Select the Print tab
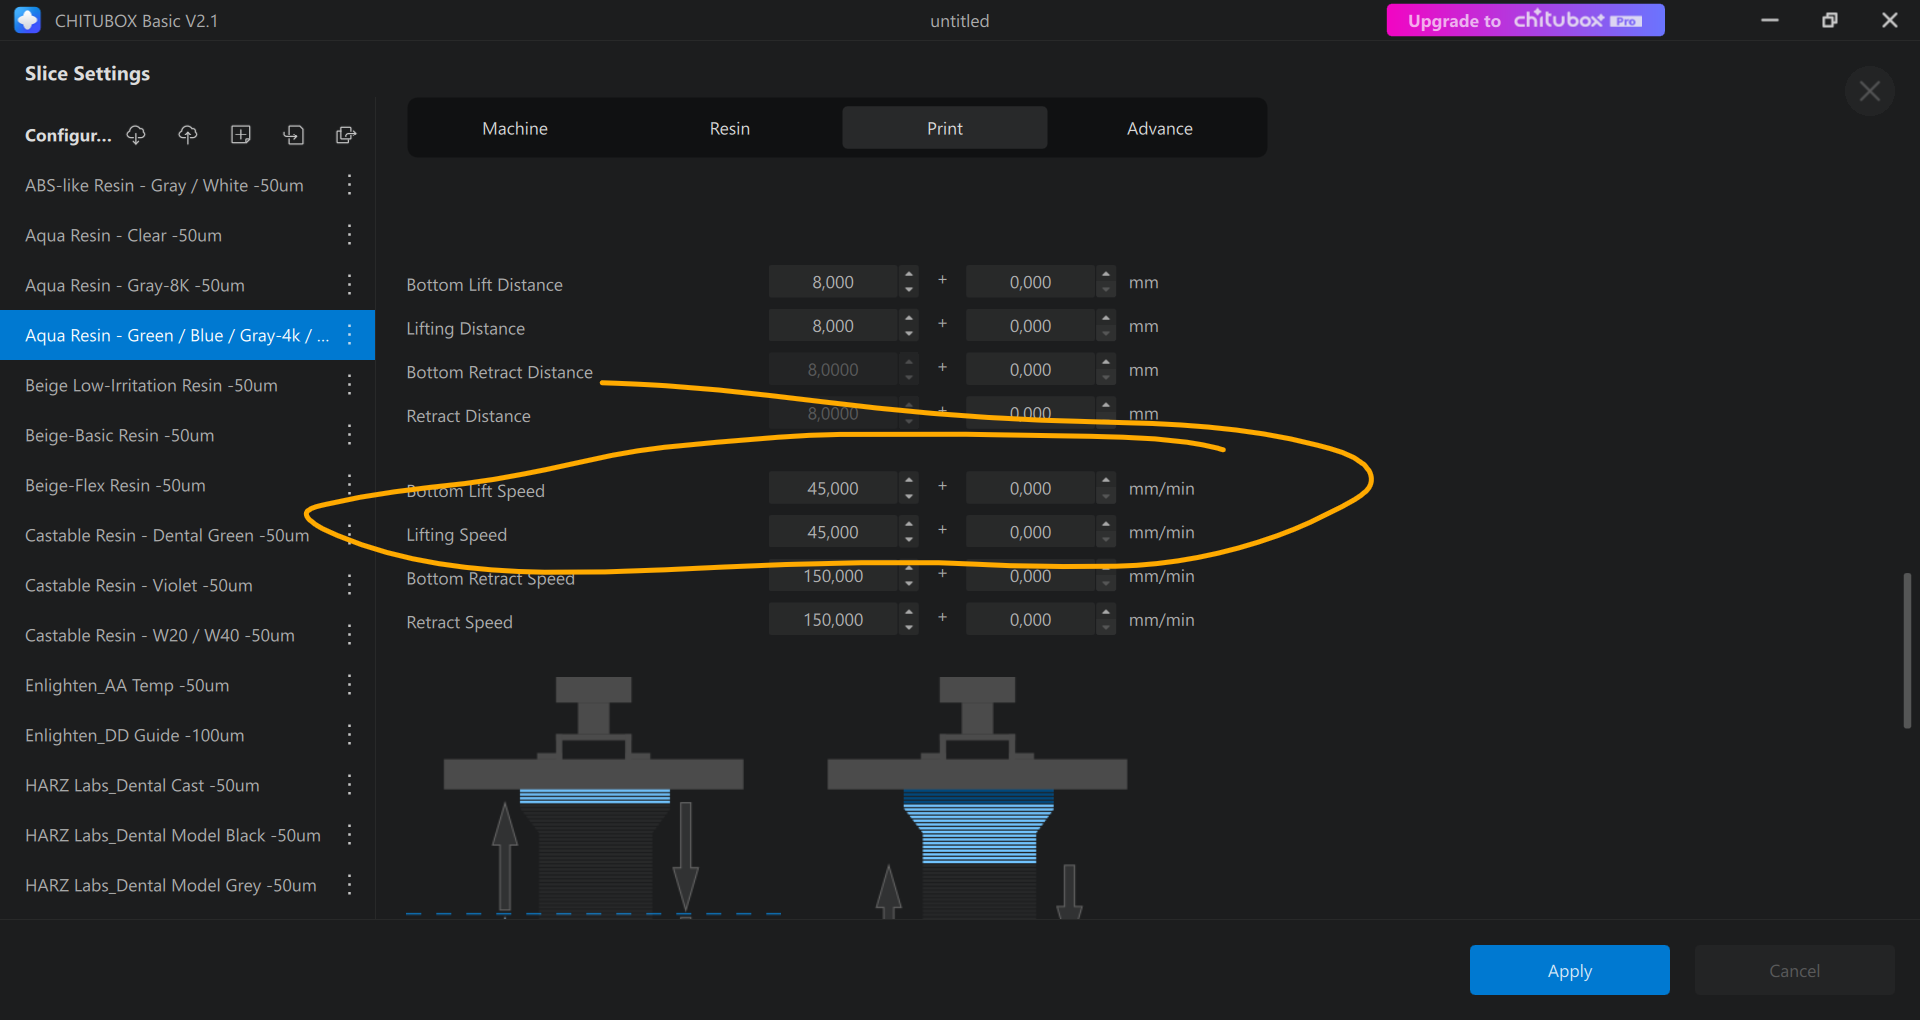 (945, 128)
